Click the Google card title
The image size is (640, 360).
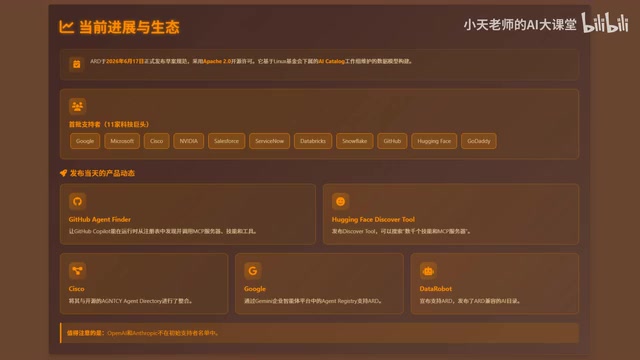pyautogui.click(x=255, y=289)
